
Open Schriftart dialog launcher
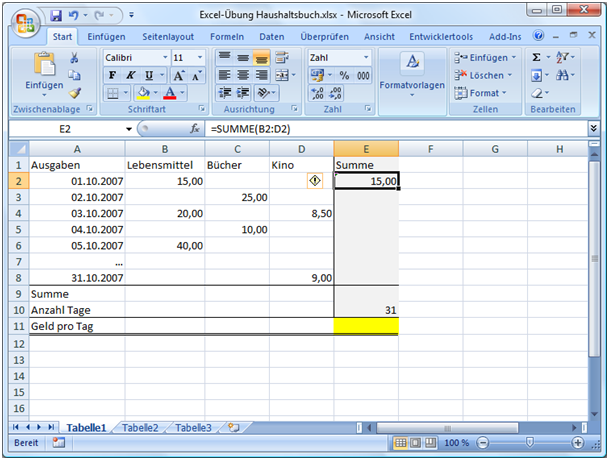click(202, 109)
